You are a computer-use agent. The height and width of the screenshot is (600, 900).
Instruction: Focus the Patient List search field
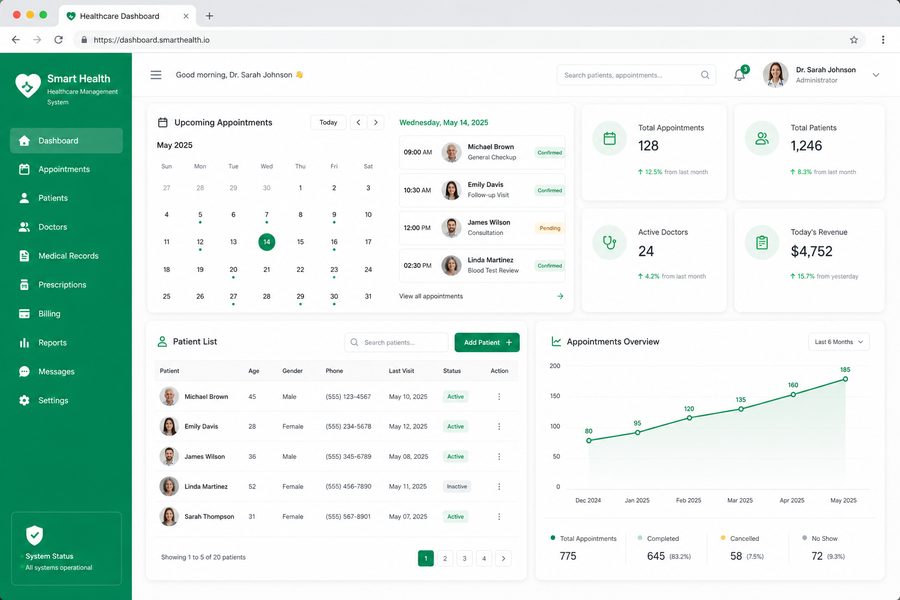click(x=396, y=343)
